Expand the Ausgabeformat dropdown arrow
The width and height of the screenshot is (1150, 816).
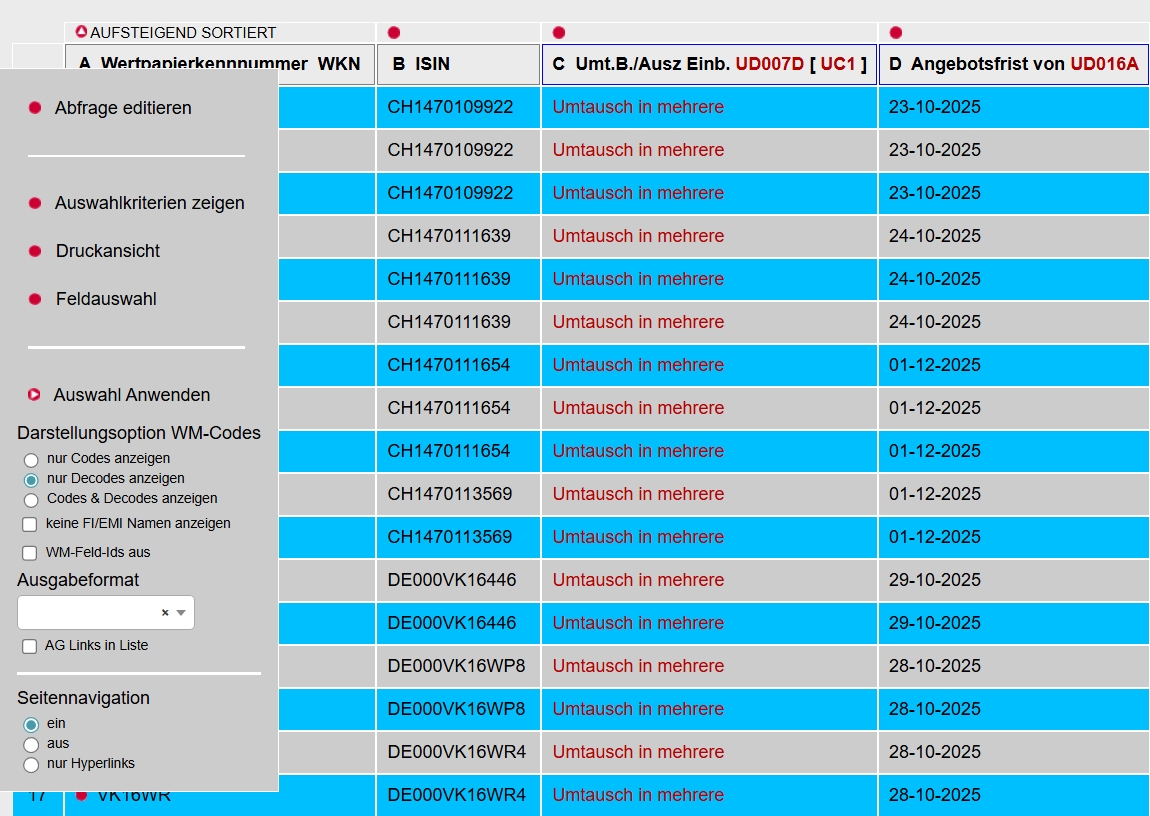[x=181, y=613]
